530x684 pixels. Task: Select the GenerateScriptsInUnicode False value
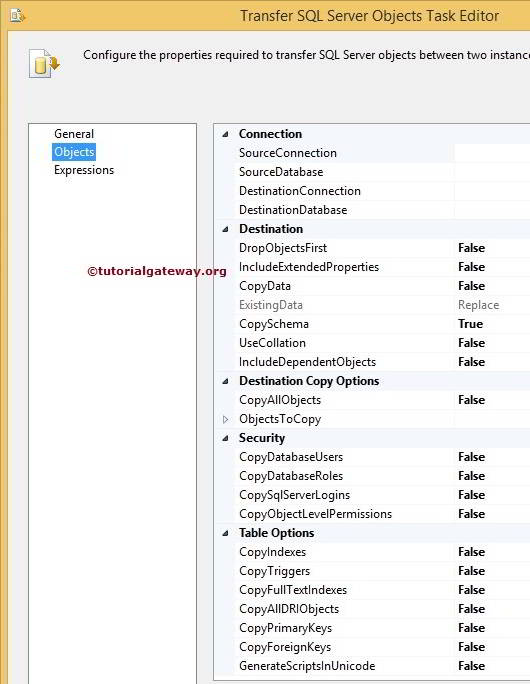point(472,666)
